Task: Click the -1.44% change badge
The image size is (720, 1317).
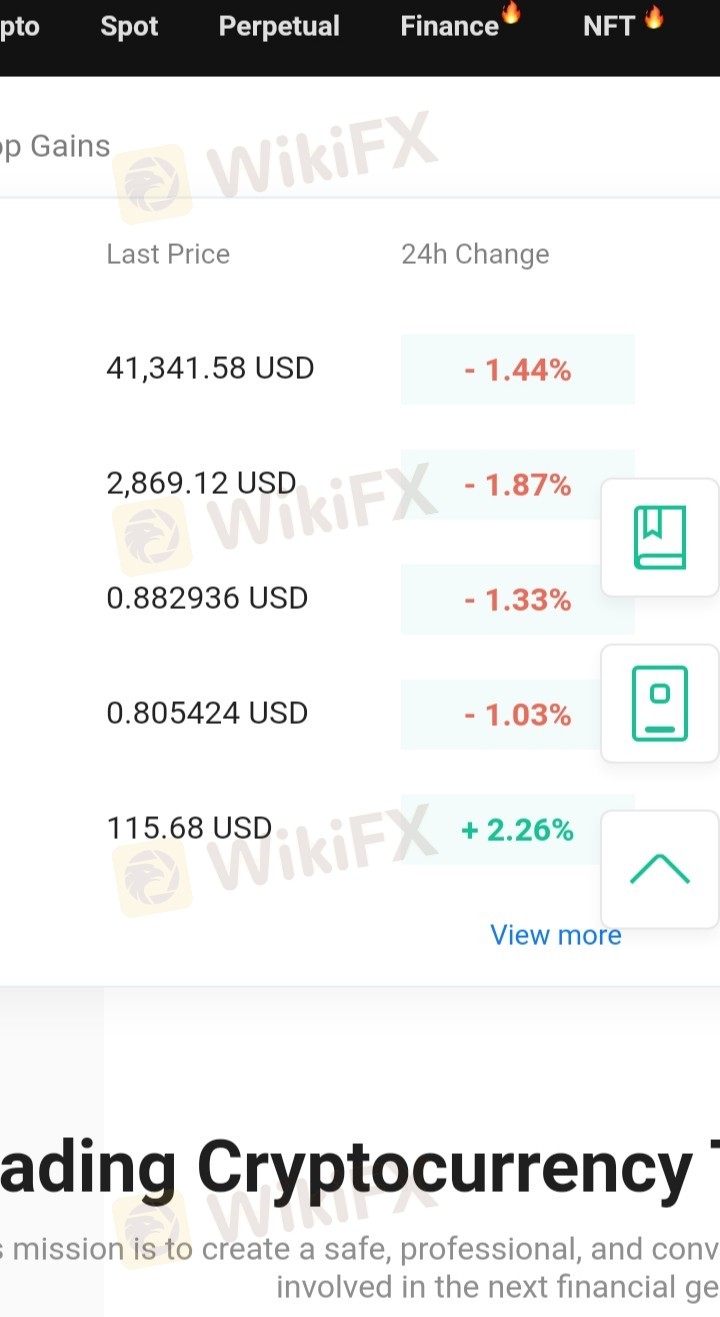Action: coord(517,371)
